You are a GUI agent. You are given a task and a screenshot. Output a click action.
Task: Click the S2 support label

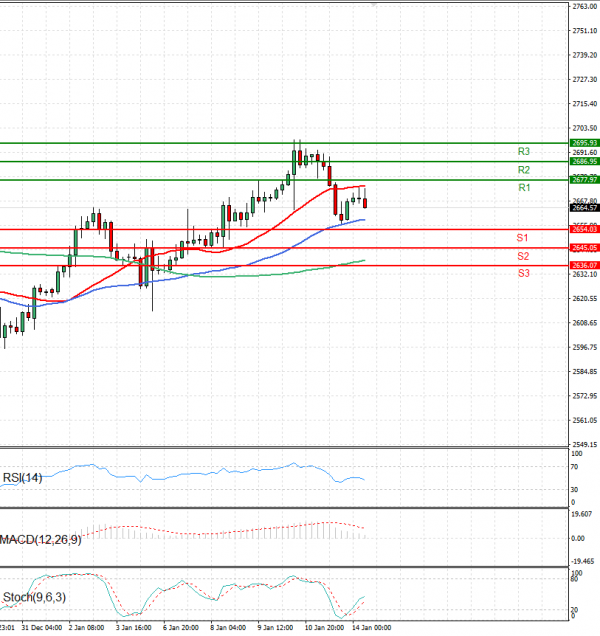(x=522, y=256)
